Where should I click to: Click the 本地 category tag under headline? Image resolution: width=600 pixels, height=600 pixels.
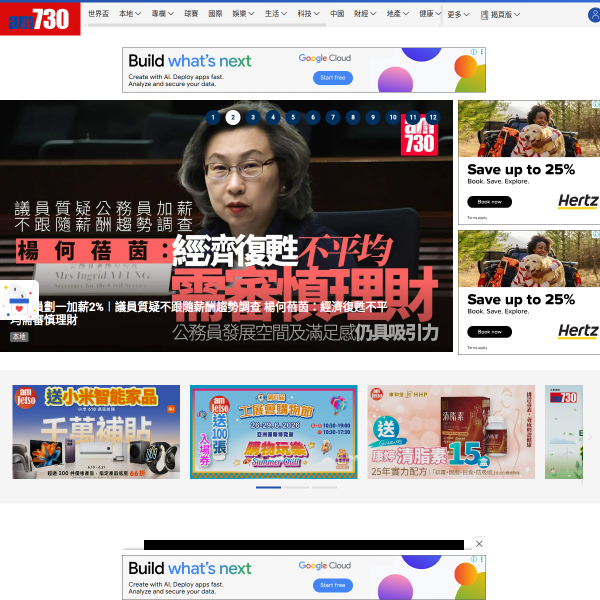coord(19,337)
